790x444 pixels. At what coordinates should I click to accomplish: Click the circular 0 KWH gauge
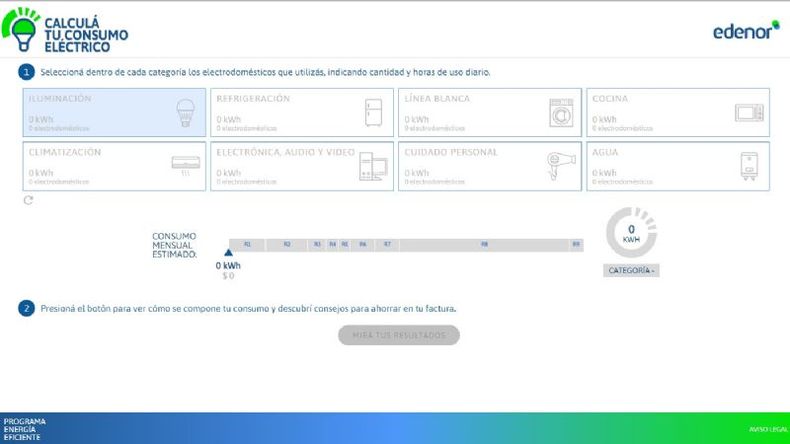631,232
